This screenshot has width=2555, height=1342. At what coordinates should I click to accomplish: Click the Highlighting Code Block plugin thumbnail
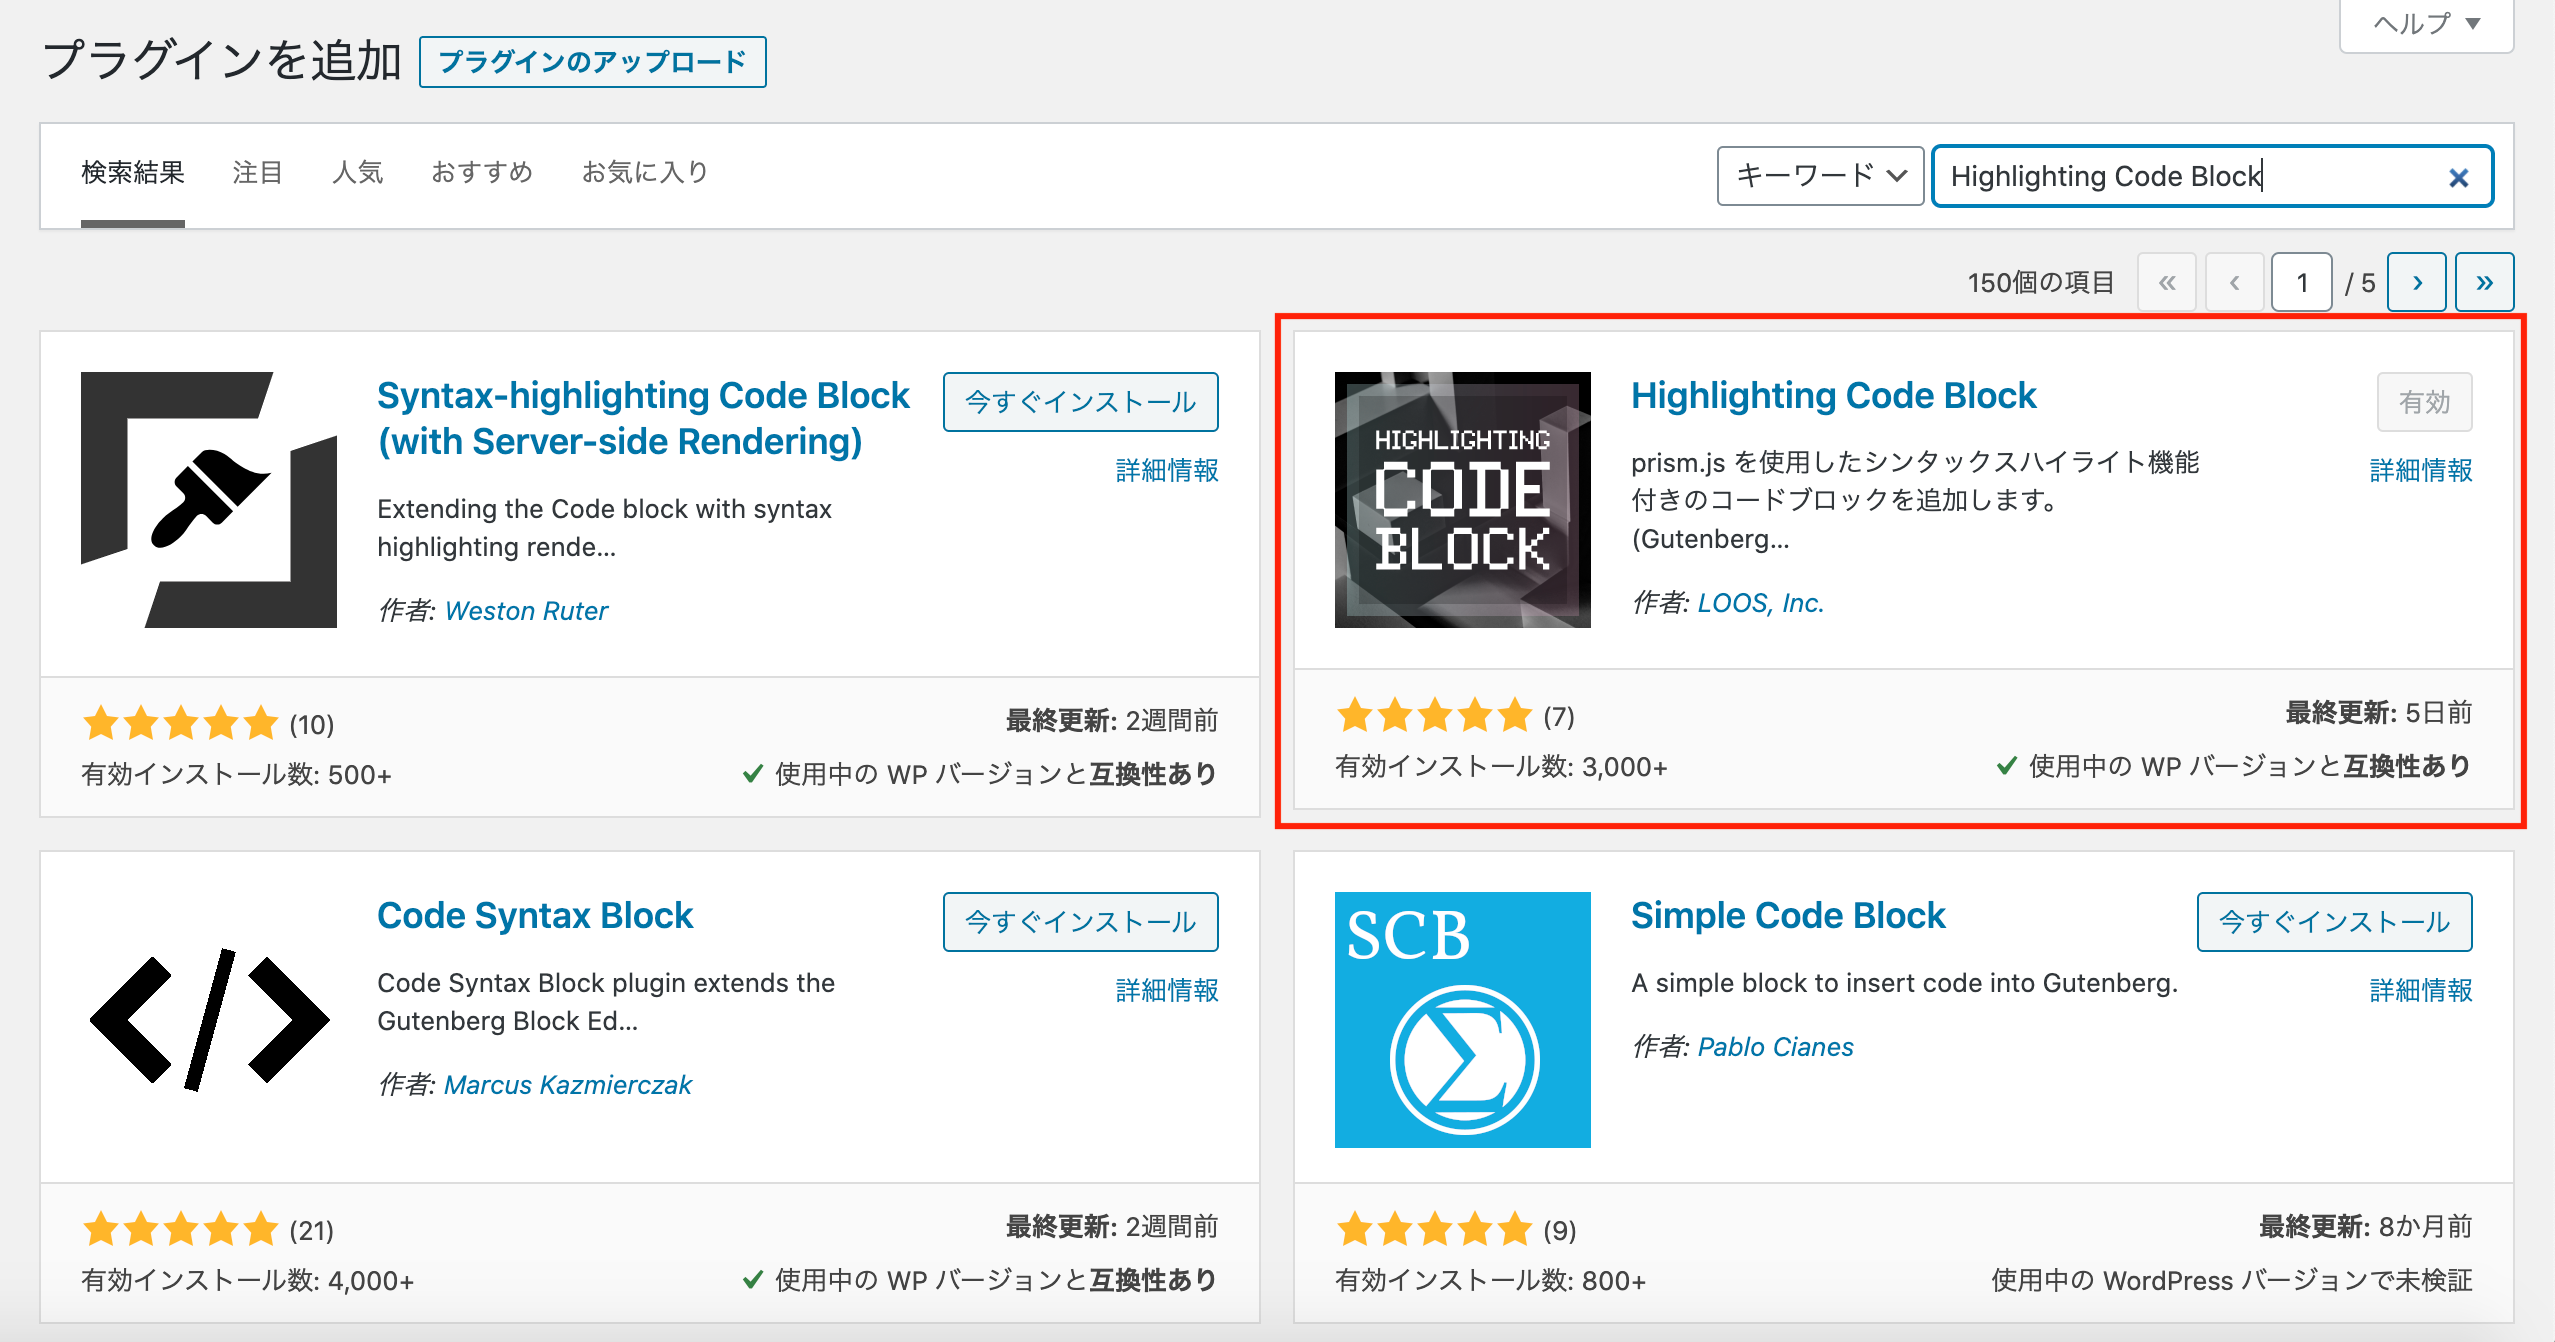pos(1463,500)
